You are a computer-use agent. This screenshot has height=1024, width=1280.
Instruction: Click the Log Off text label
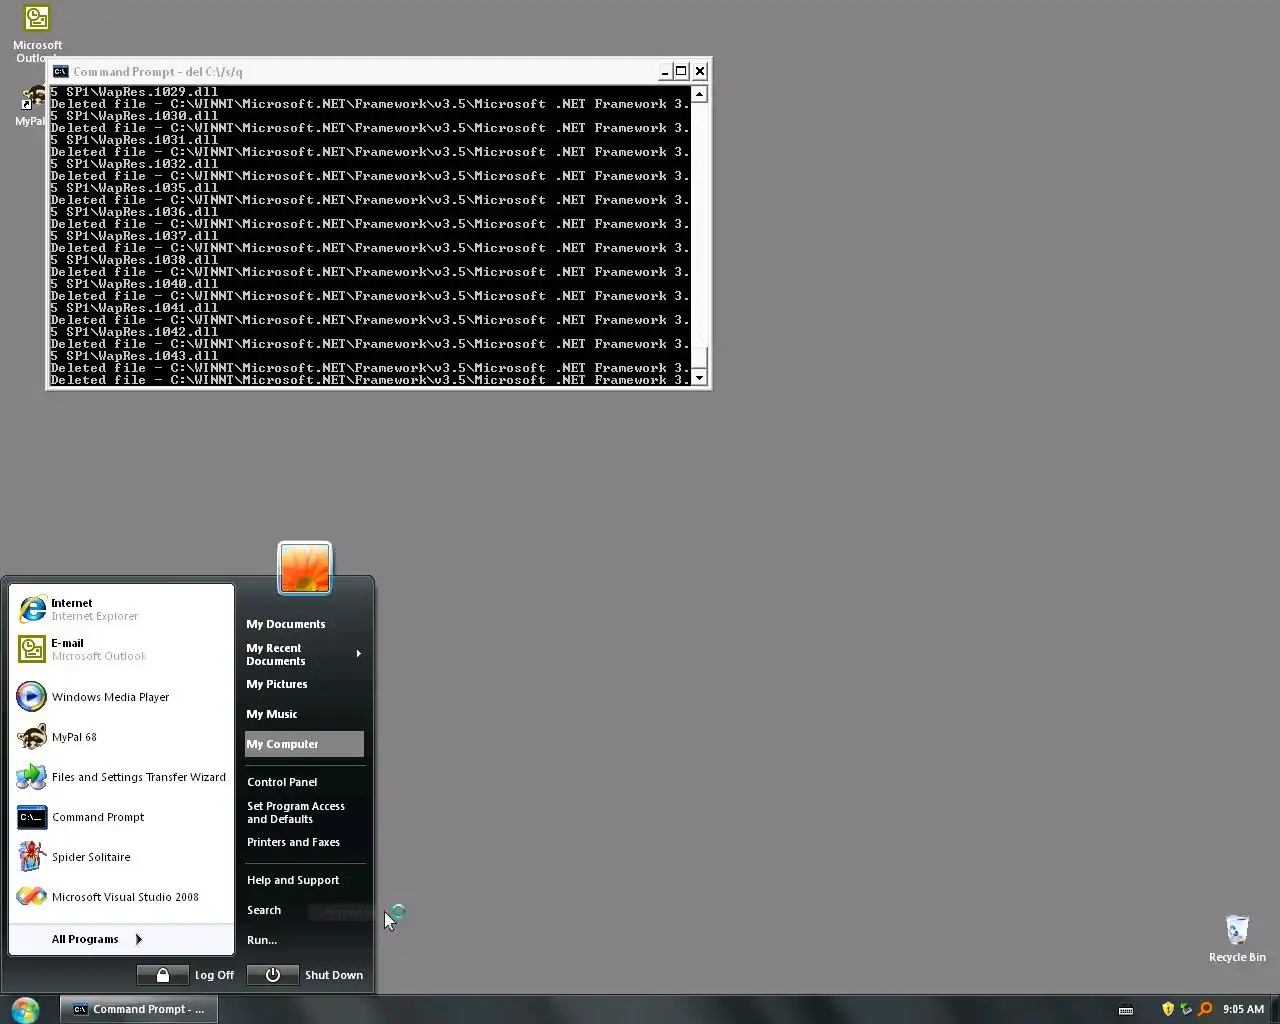coord(214,975)
